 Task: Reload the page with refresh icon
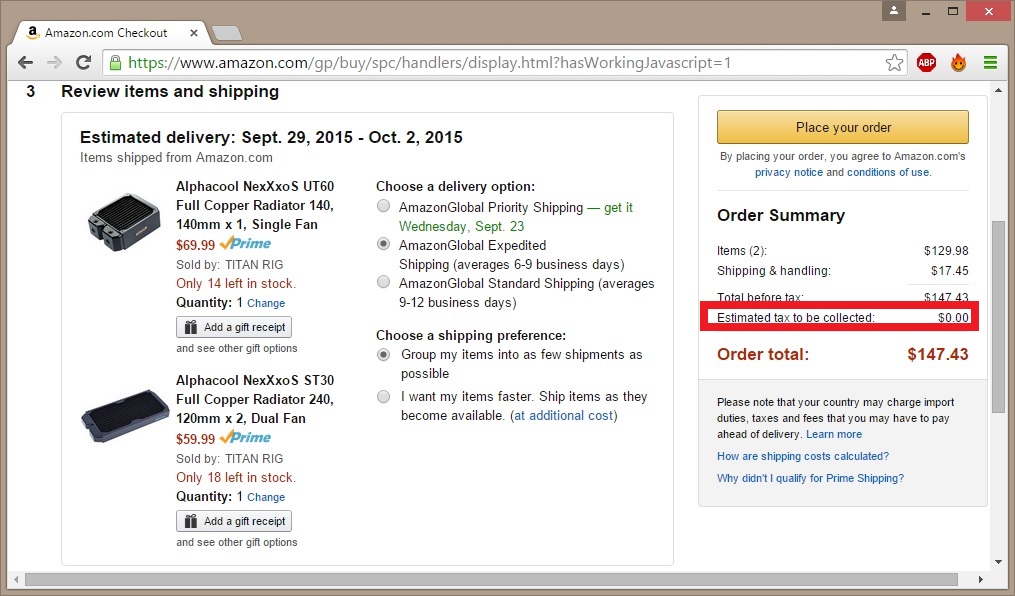click(x=84, y=63)
